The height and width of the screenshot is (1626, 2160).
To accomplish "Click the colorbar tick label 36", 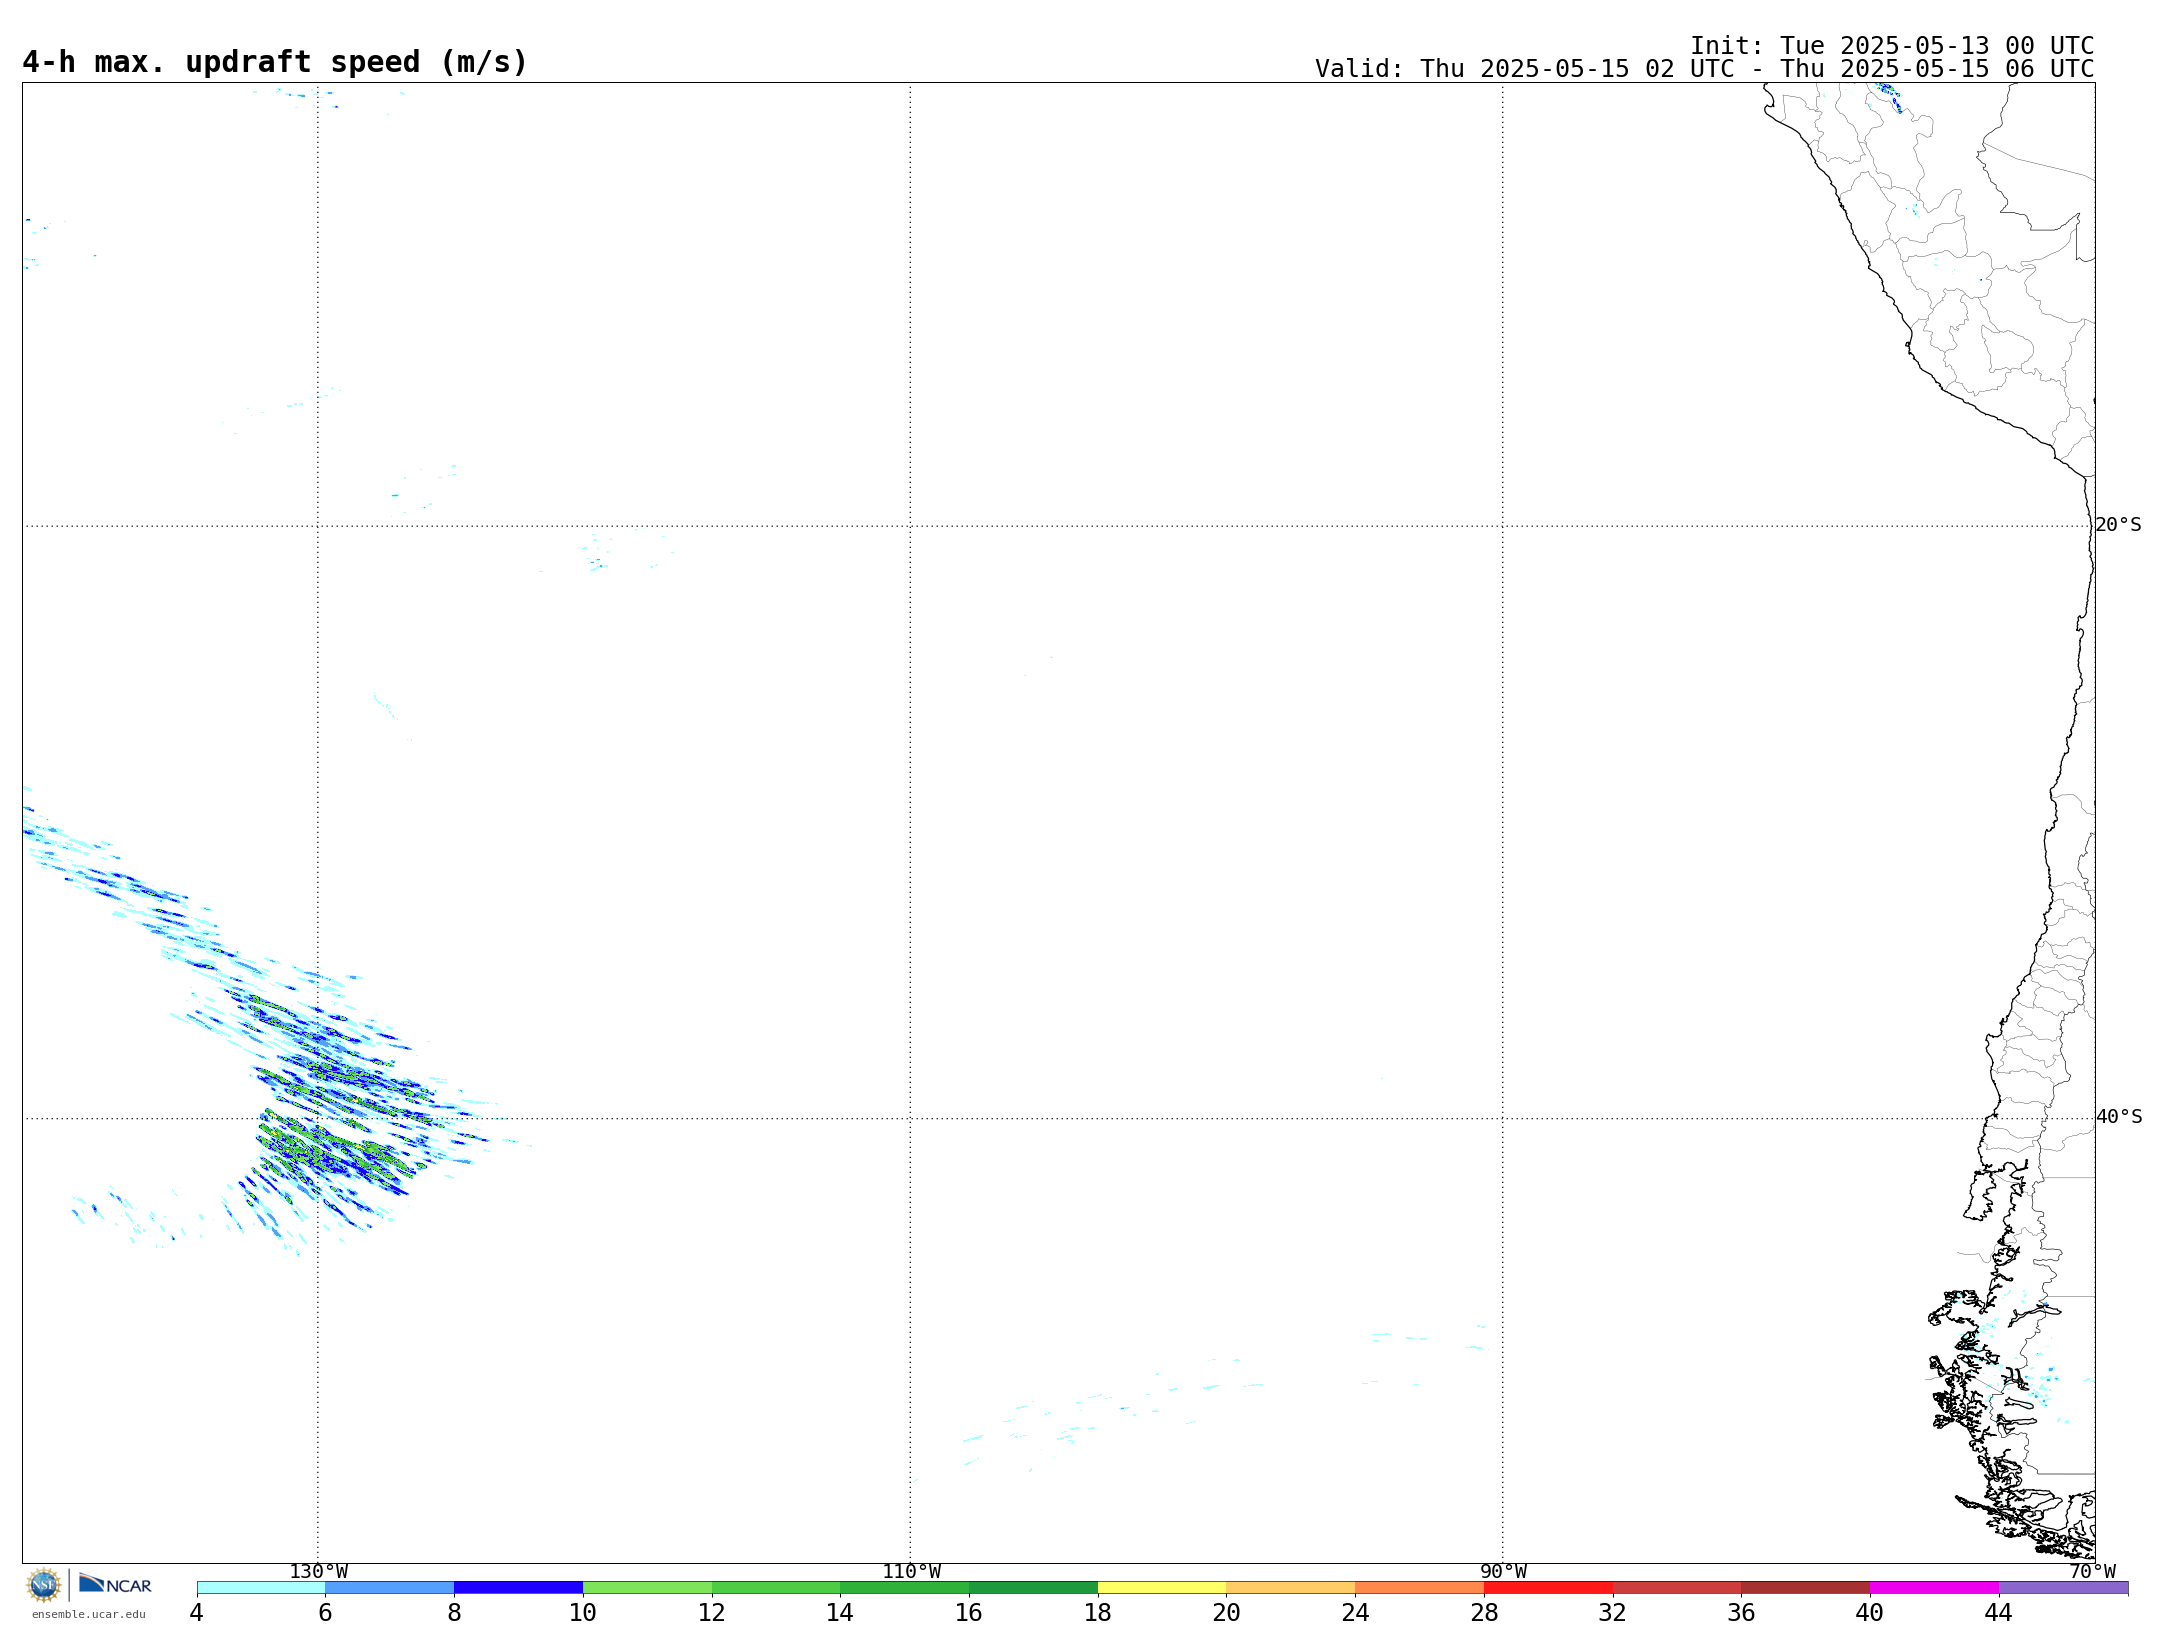I will [1741, 1613].
